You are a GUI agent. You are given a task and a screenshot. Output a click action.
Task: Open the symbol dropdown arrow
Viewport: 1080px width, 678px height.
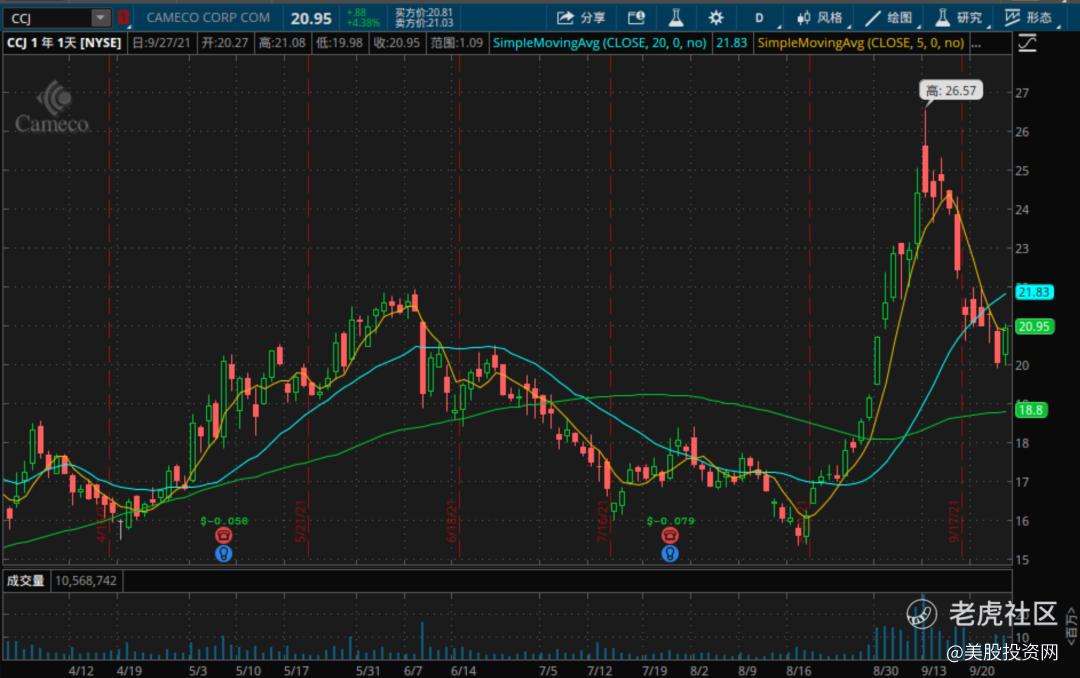tap(101, 18)
